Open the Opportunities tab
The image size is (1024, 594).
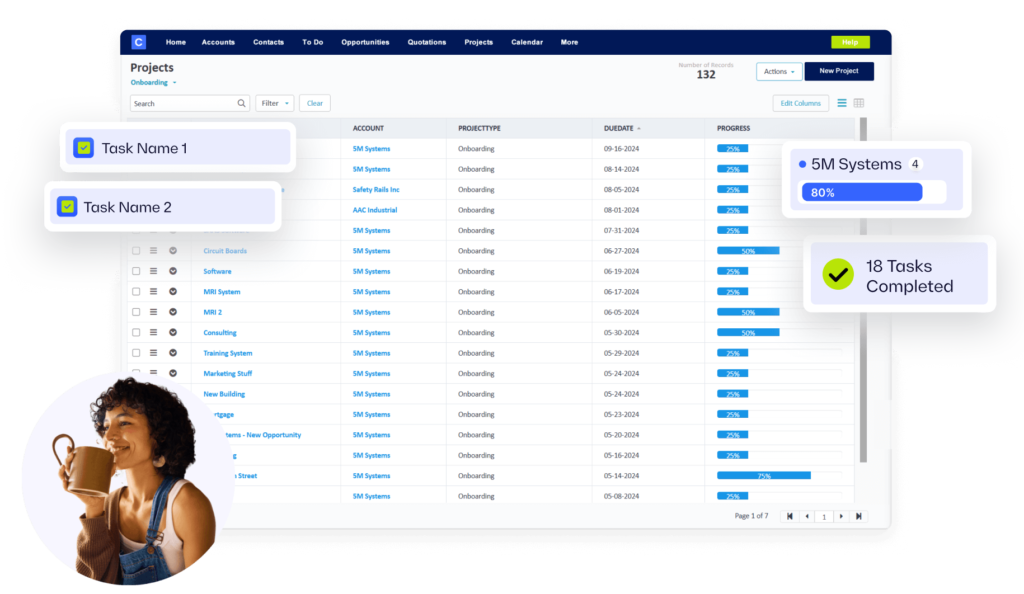click(x=365, y=42)
